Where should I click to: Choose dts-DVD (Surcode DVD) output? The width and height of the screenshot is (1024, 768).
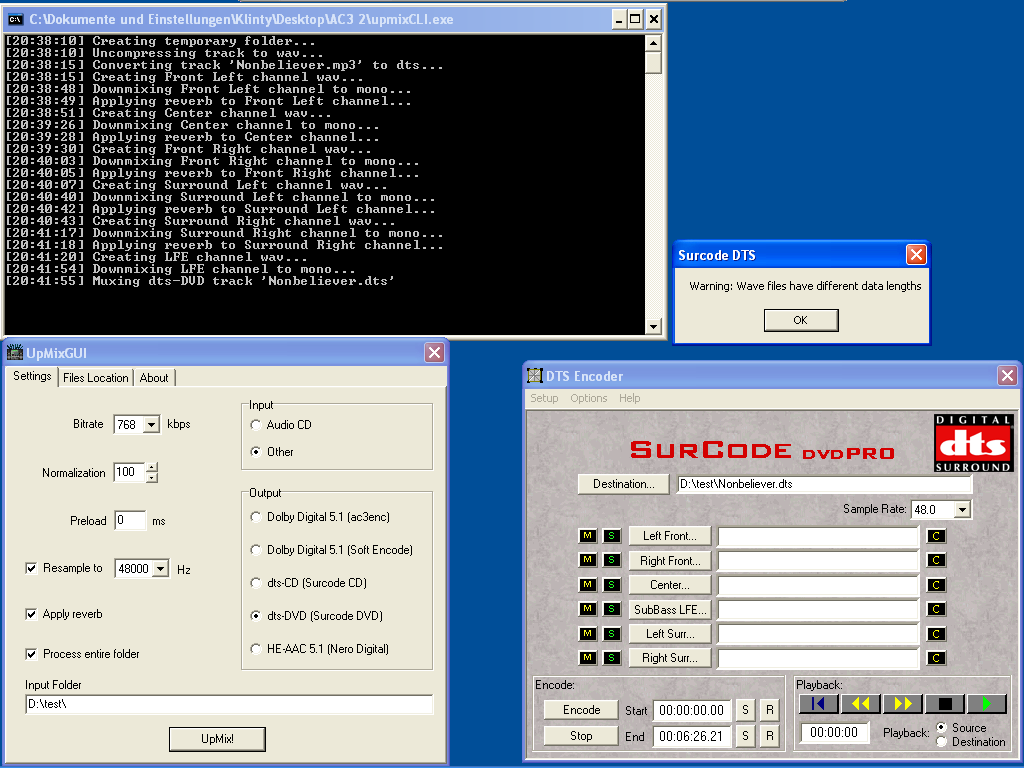tap(317, 615)
